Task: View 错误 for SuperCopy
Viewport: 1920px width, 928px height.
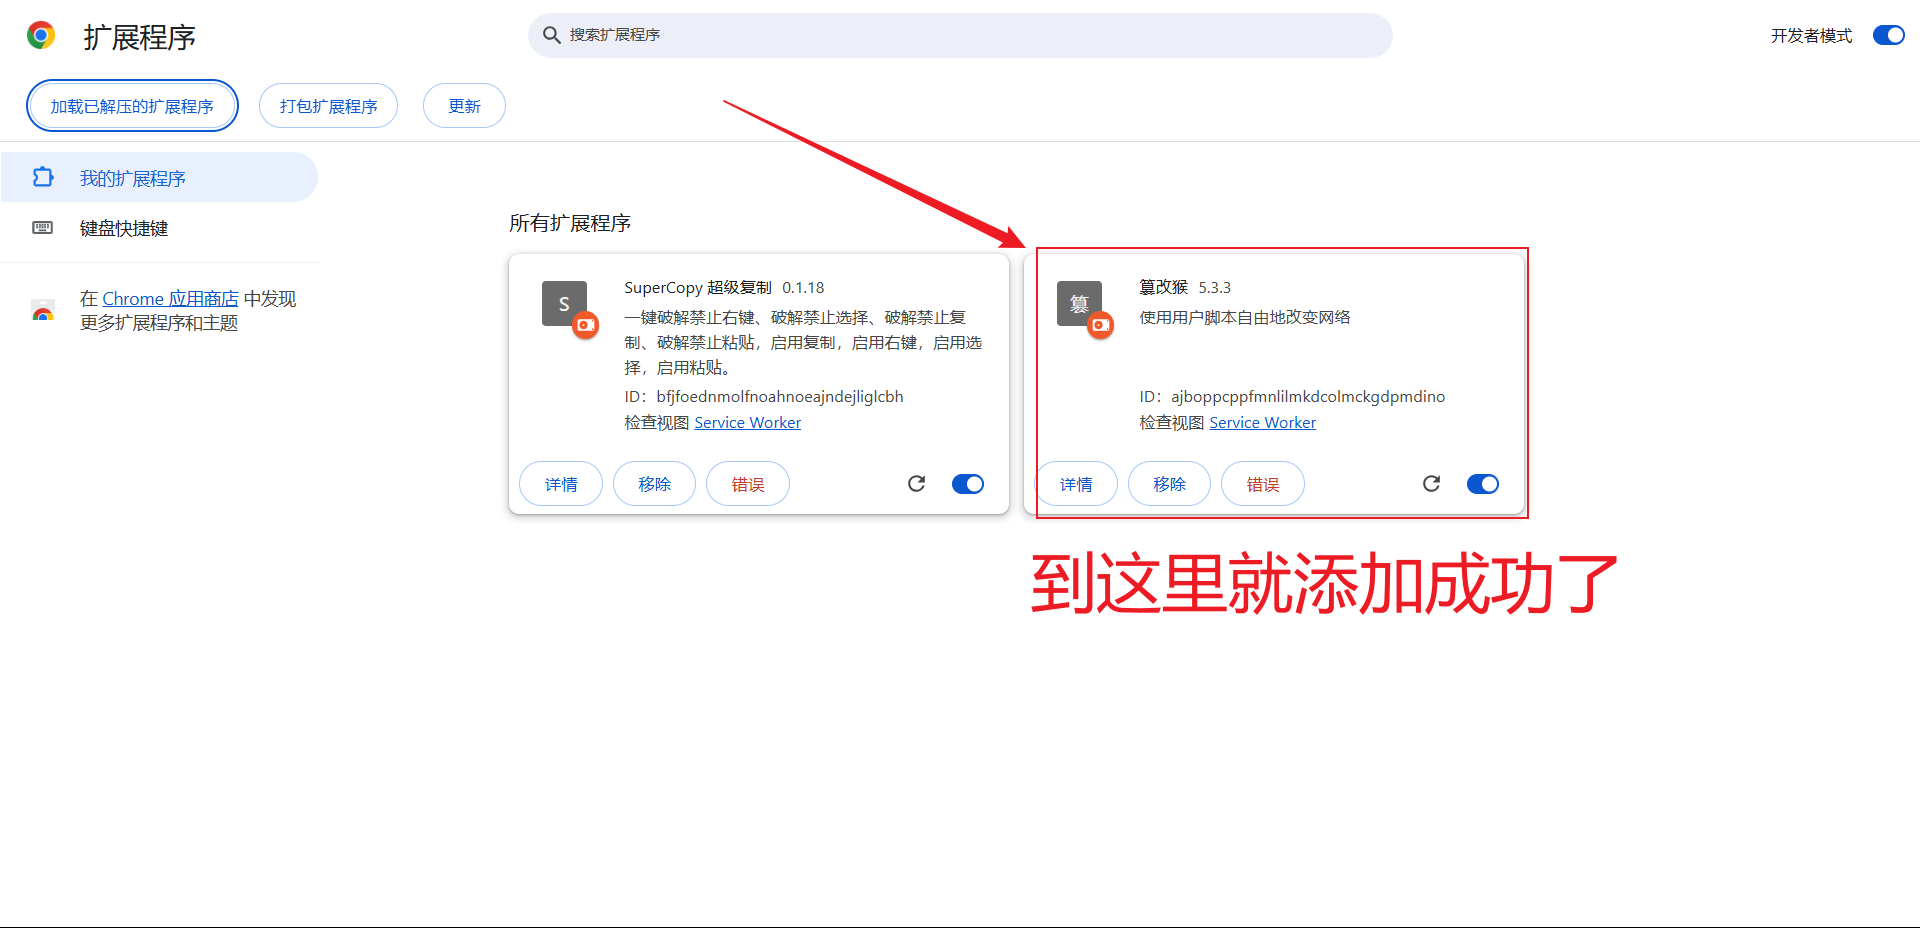Action: (748, 484)
